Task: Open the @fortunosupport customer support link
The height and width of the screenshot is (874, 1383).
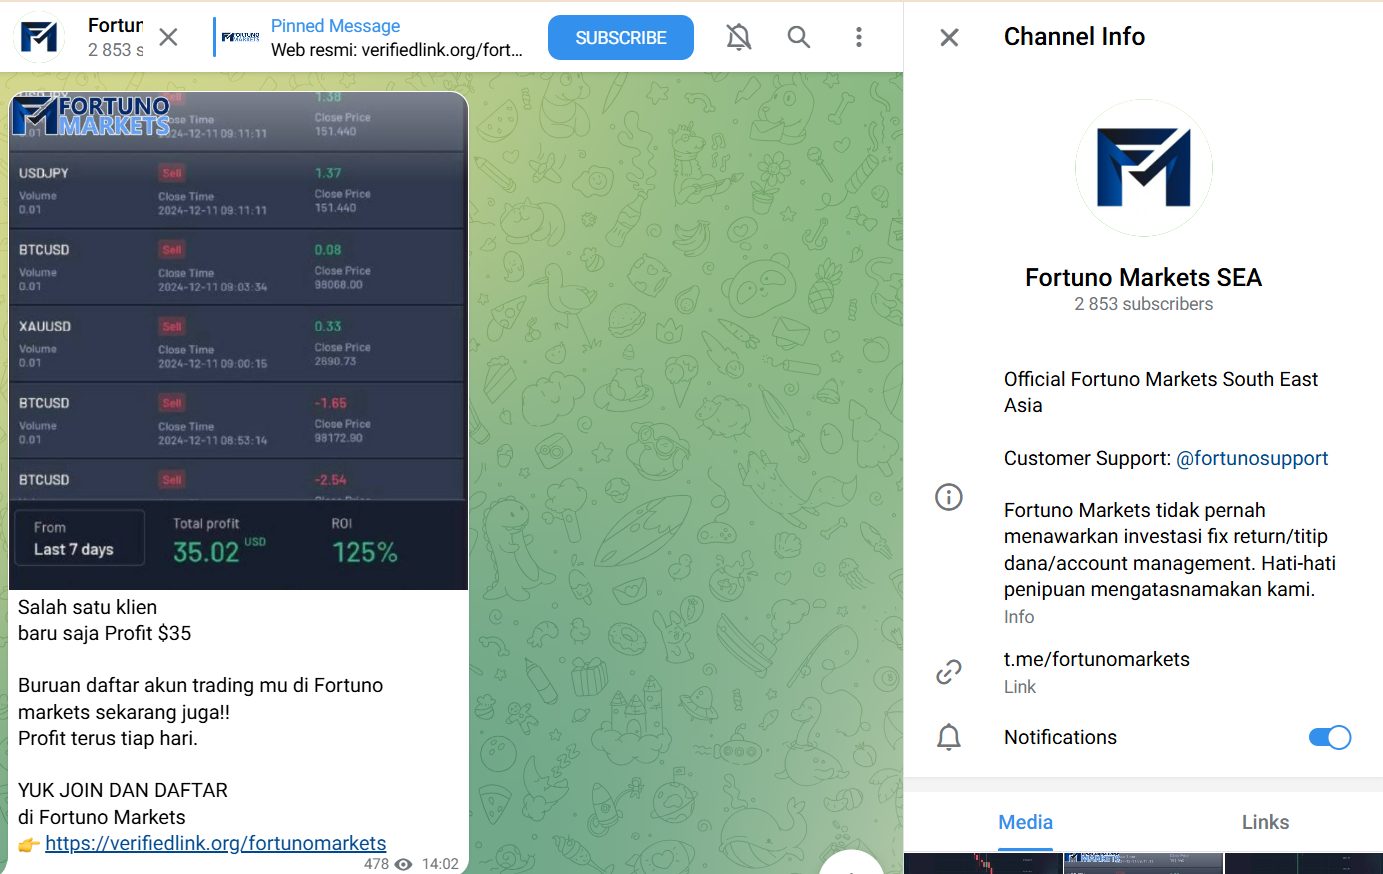Action: pyautogui.click(x=1252, y=458)
